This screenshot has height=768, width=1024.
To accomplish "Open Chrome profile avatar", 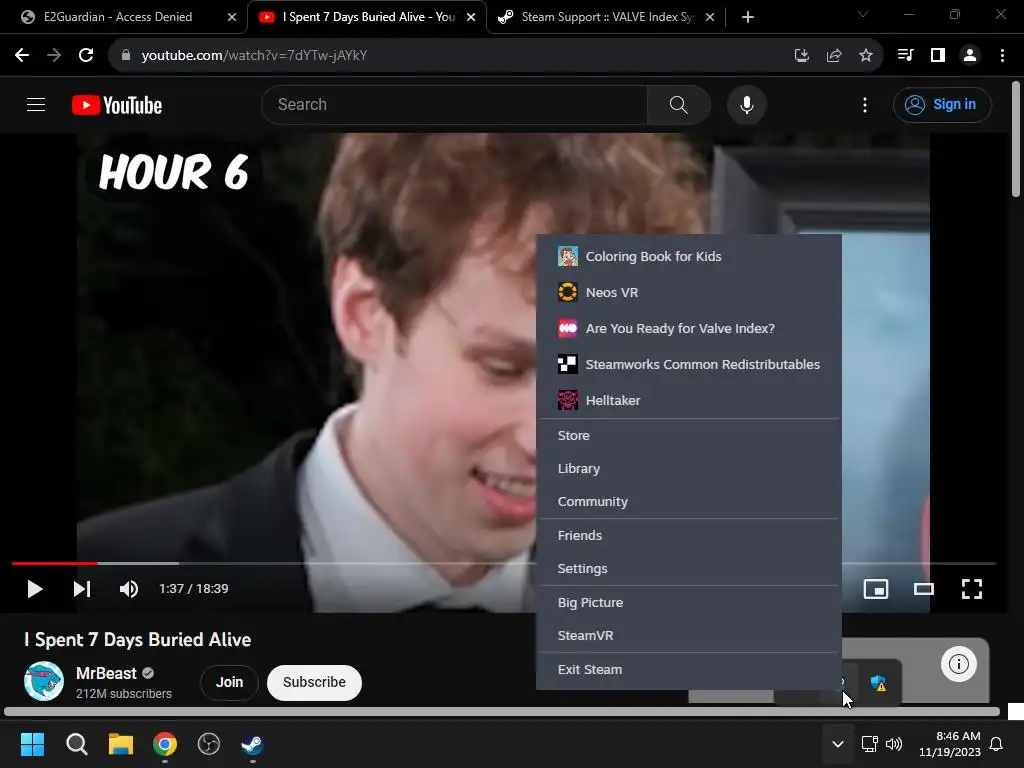I will tap(970, 56).
